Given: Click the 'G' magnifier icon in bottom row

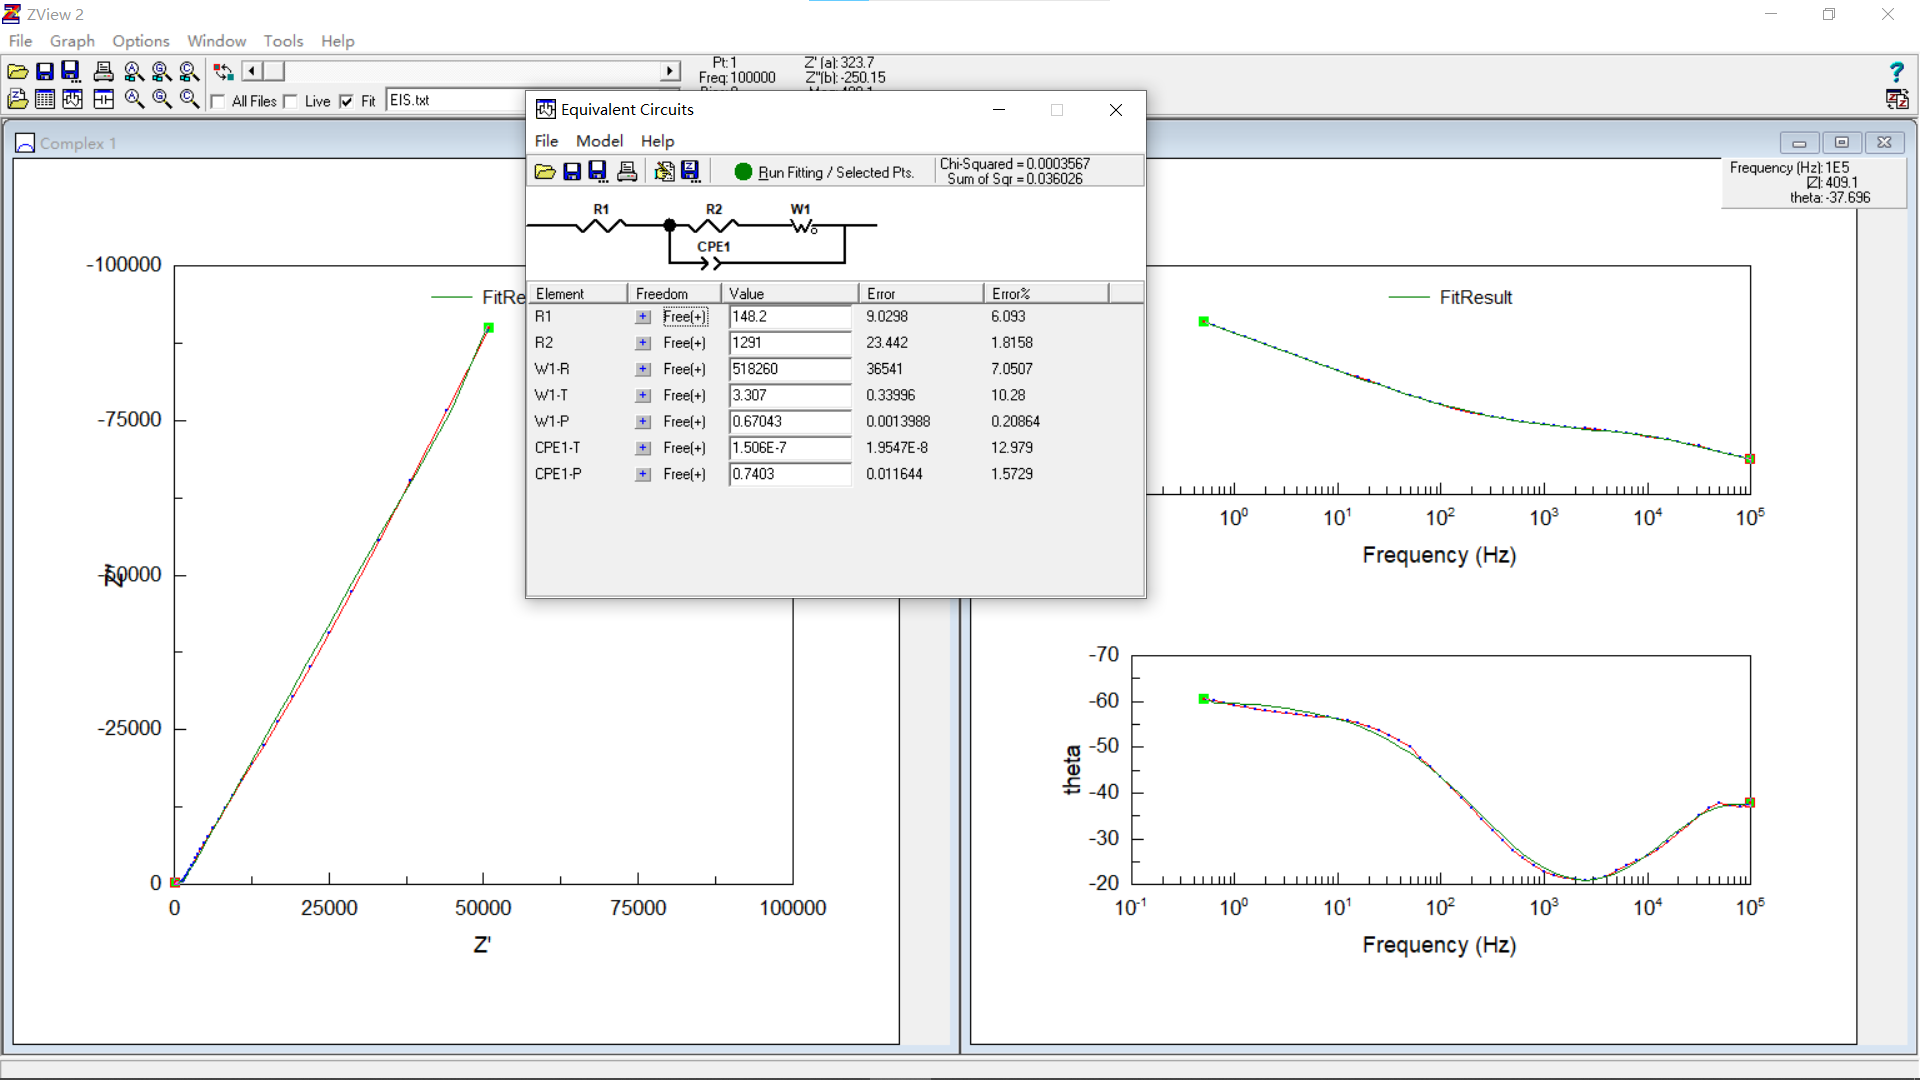Looking at the screenshot, I should point(161,99).
